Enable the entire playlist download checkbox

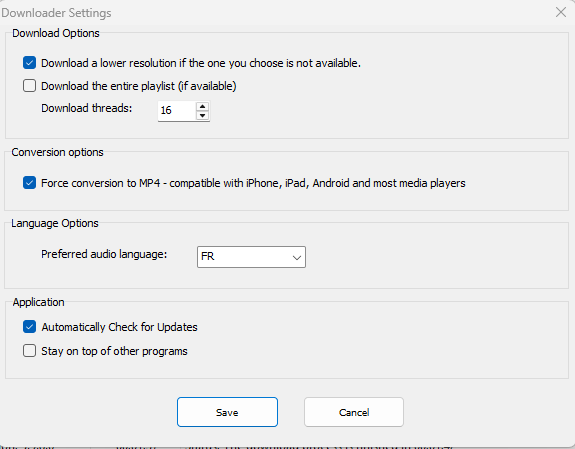point(29,86)
